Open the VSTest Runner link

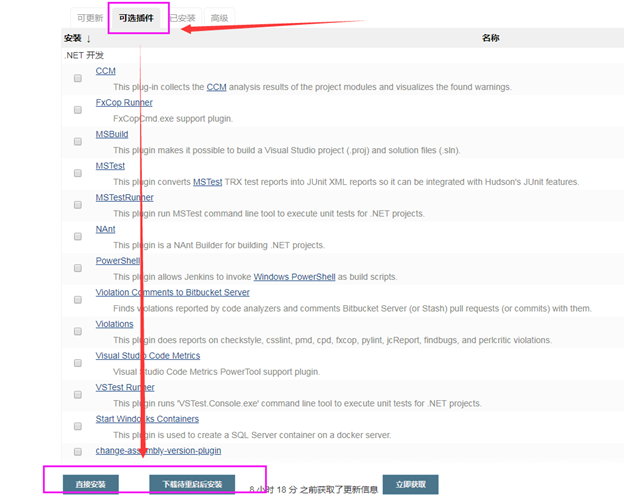125,388
